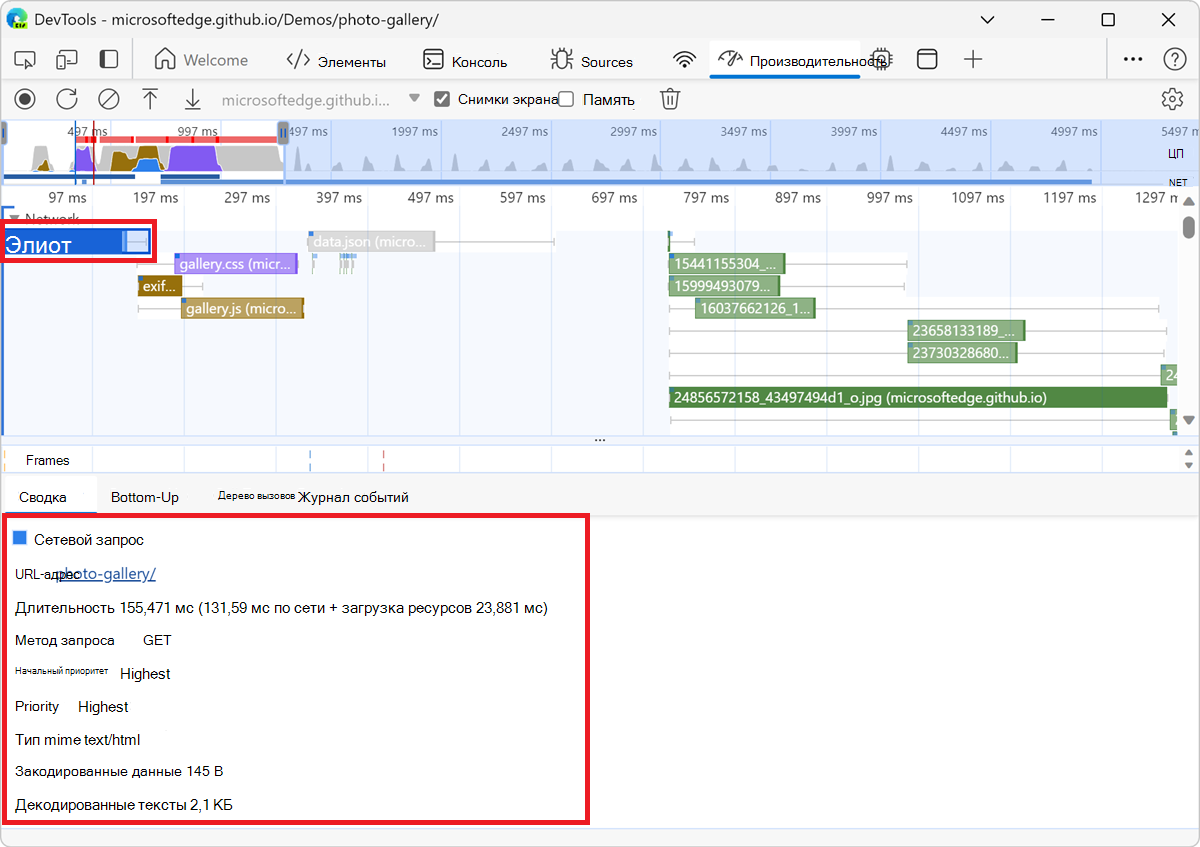Open the help question mark icon
The width and height of the screenshot is (1200, 847).
pos(1175,60)
